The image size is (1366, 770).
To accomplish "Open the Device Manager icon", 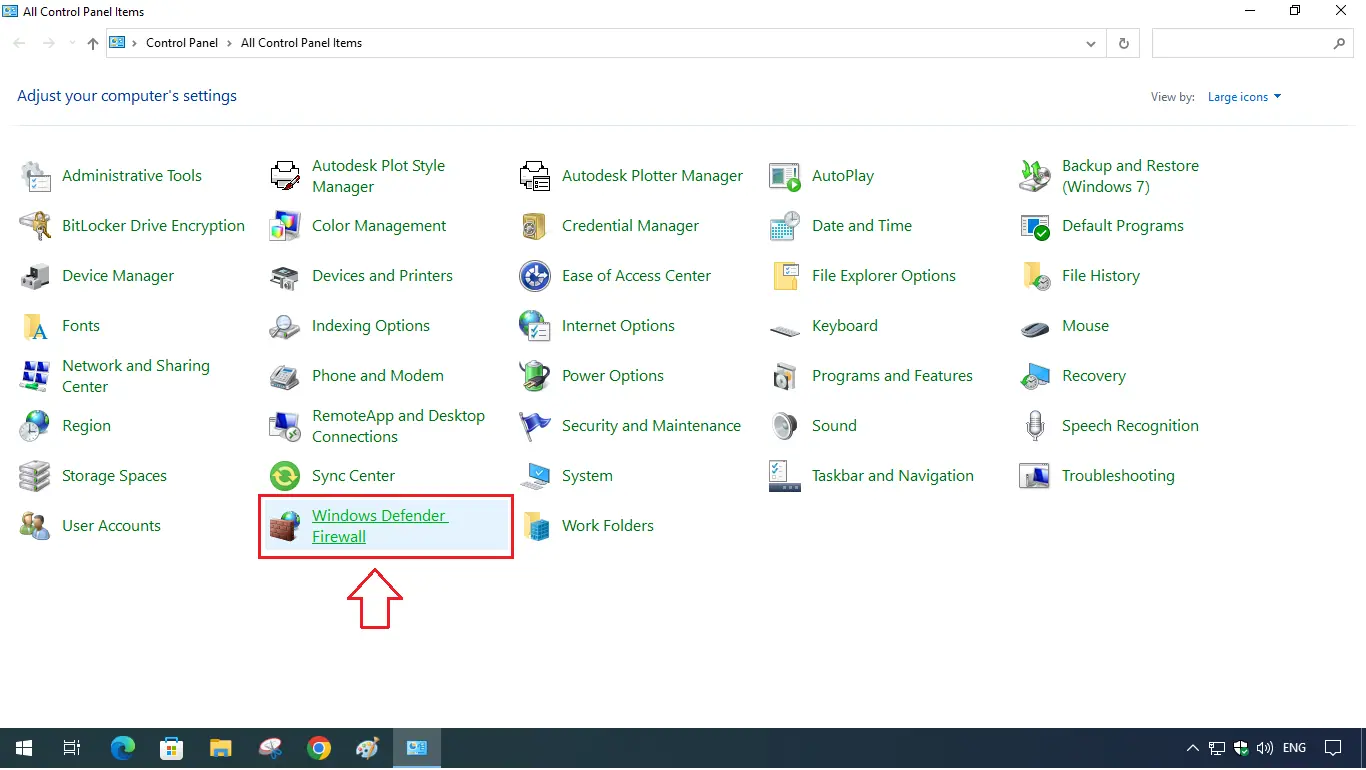I will pyautogui.click(x=35, y=276).
